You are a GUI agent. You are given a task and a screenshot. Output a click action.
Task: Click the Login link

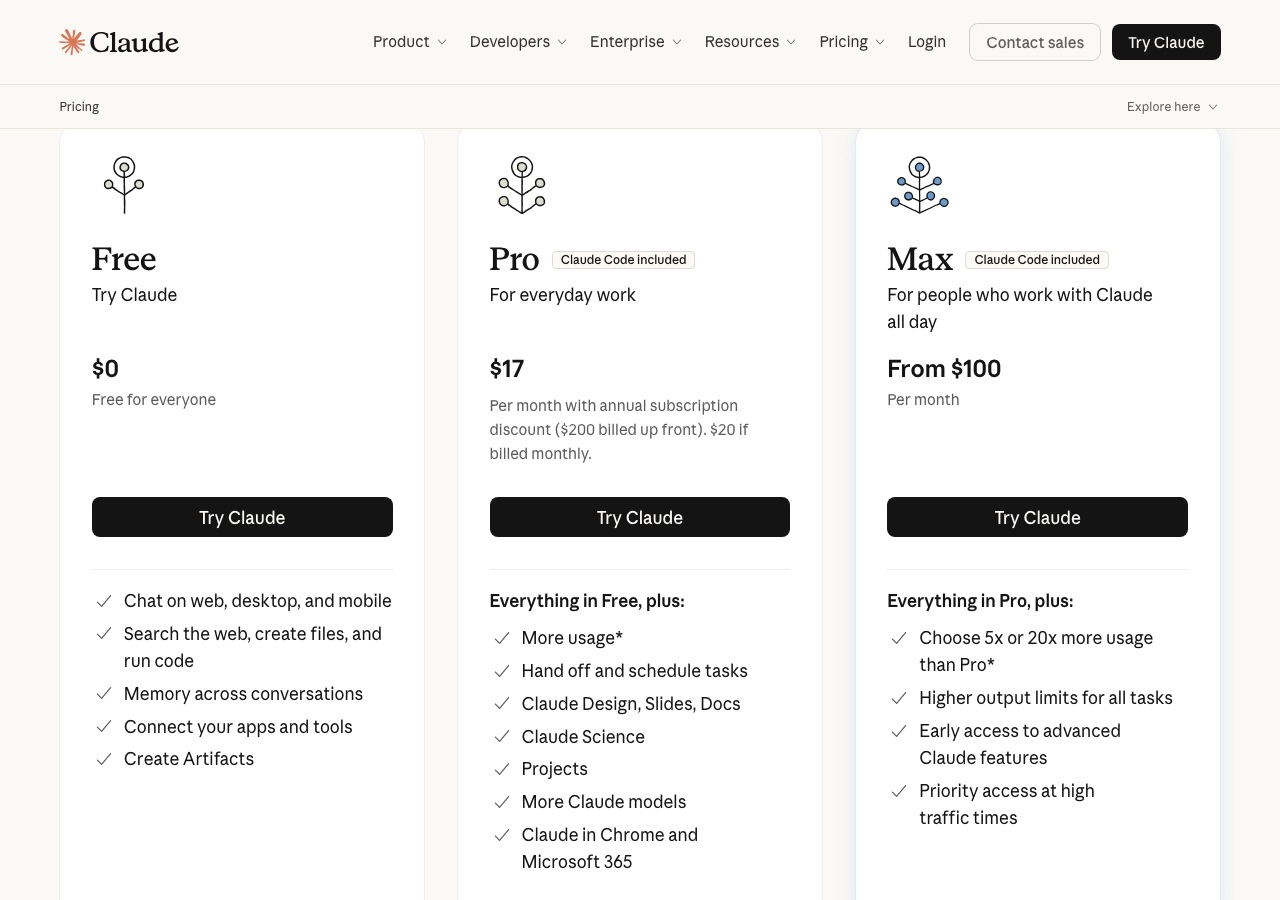pyautogui.click(x=927, y=42)
